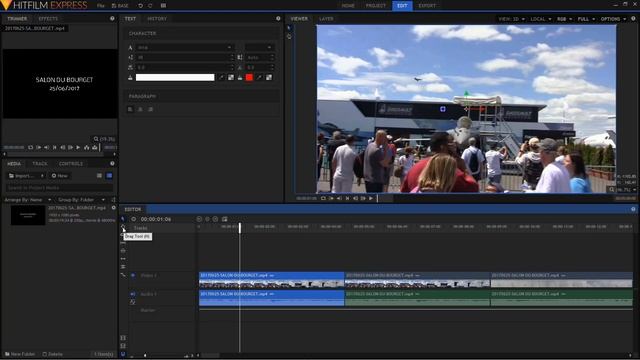The image size is (640, 360).
Task: Switch media panel to thumbnail view
Action: (x=109, y=176)
